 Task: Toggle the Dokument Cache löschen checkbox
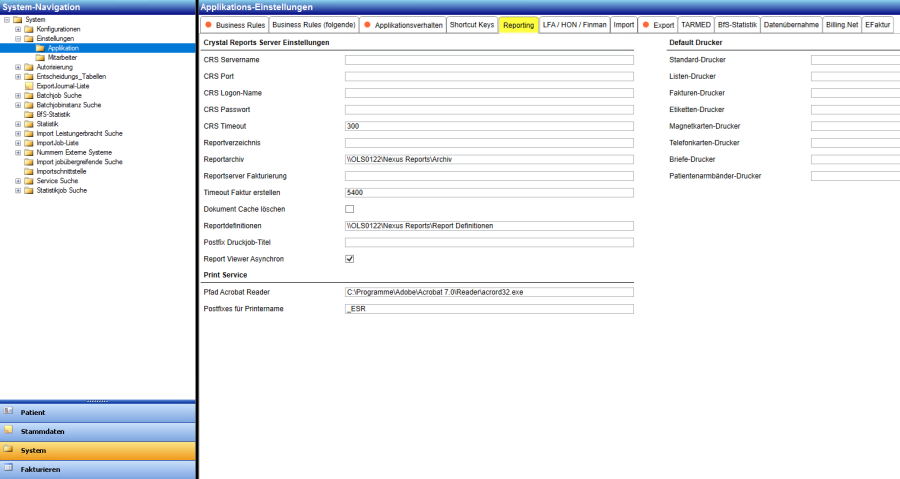point(350,209)
